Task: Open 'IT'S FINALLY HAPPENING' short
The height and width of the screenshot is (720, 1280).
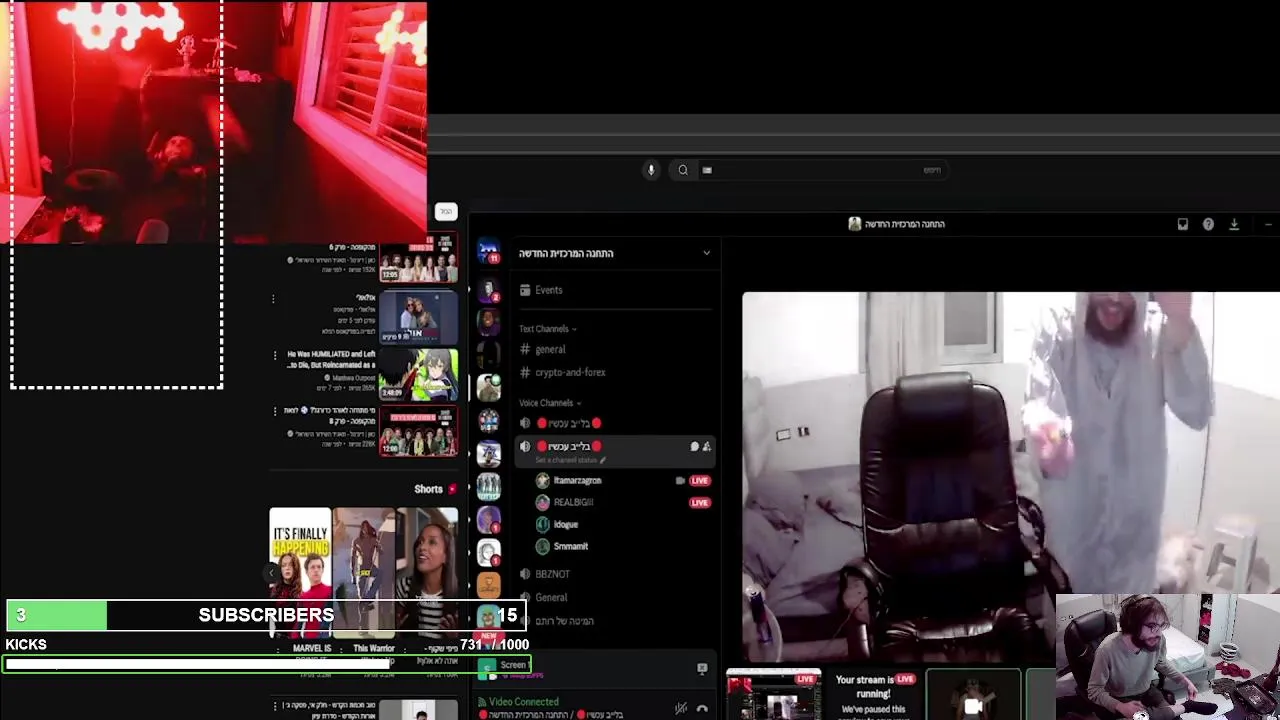Action: pyautogui.click(x=300, y=572)
